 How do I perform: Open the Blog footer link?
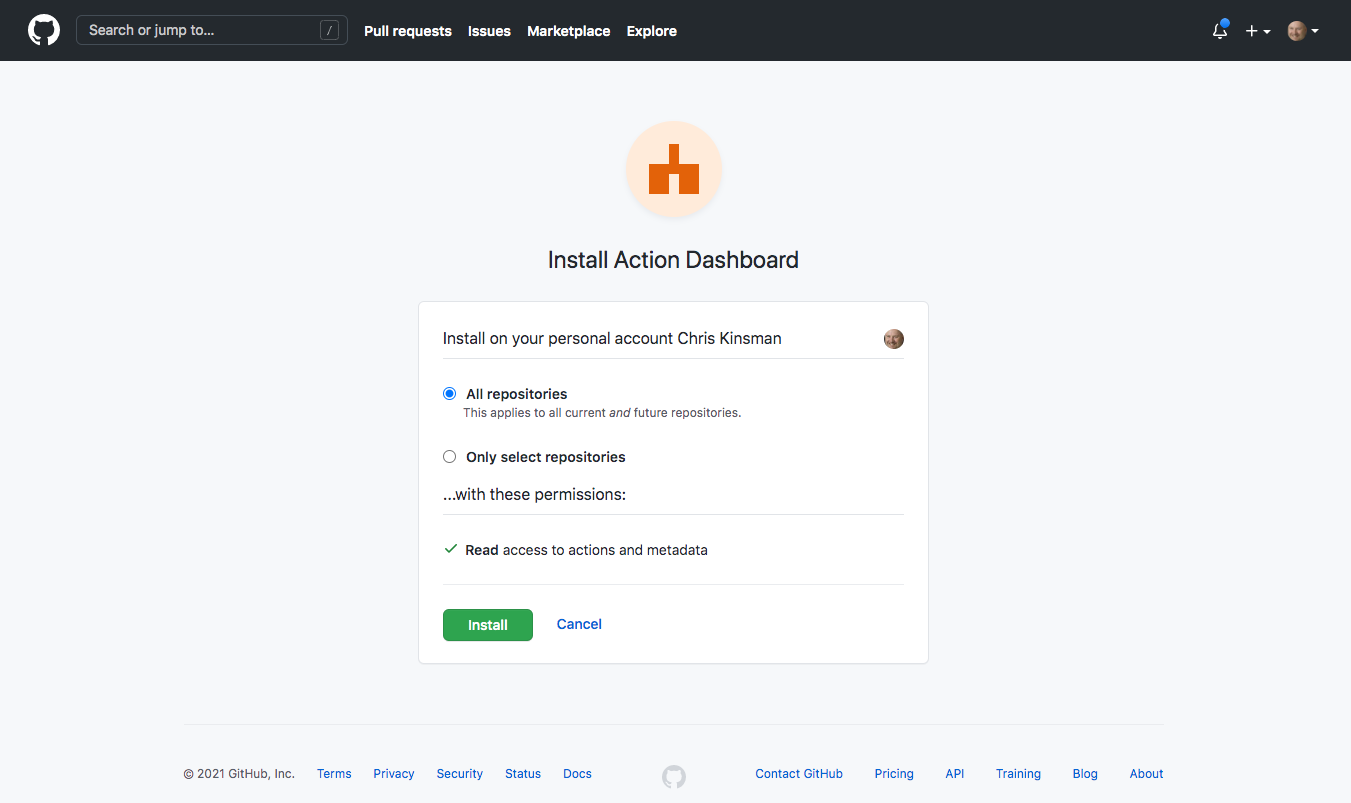point(1085,774)
